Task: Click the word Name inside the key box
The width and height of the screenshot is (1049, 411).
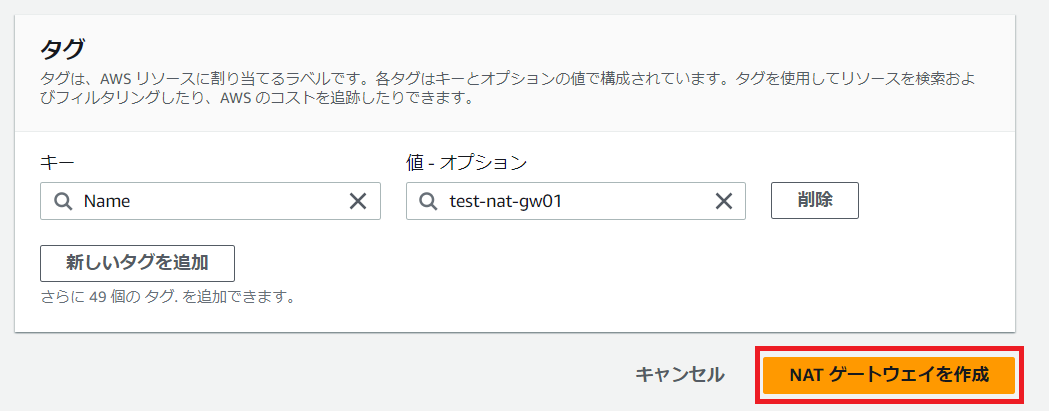Action: point(107,201)
